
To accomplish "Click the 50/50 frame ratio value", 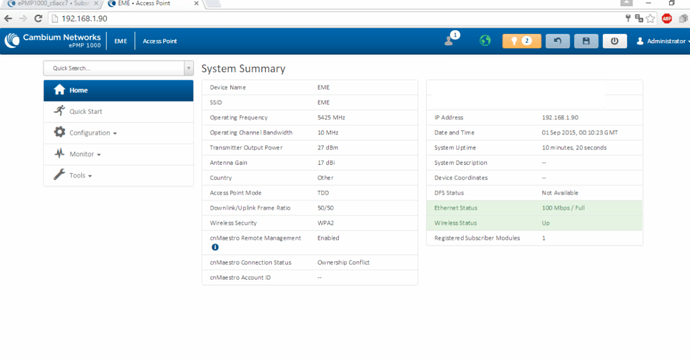I will (326, 208).
